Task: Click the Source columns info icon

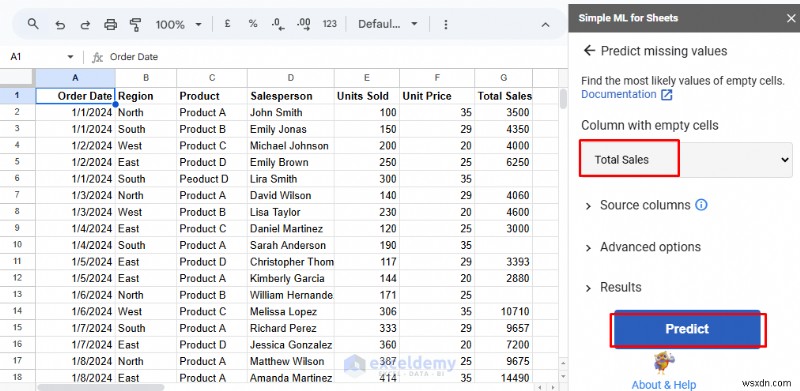Action: pyautogui.click(x=702, y=205)
